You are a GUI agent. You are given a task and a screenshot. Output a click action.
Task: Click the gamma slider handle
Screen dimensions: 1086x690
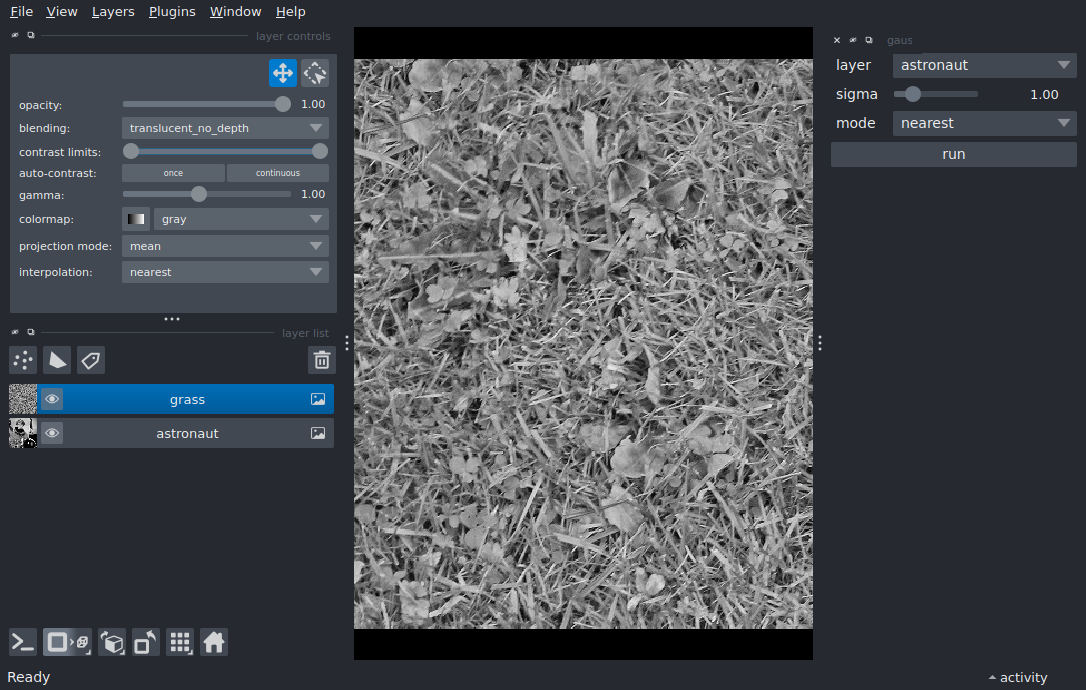pos(199,194)
